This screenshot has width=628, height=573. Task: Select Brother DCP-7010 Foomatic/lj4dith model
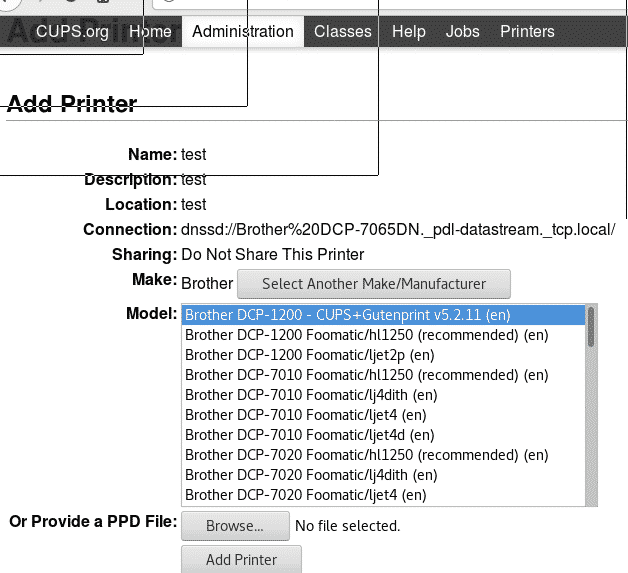coord(384,395)
